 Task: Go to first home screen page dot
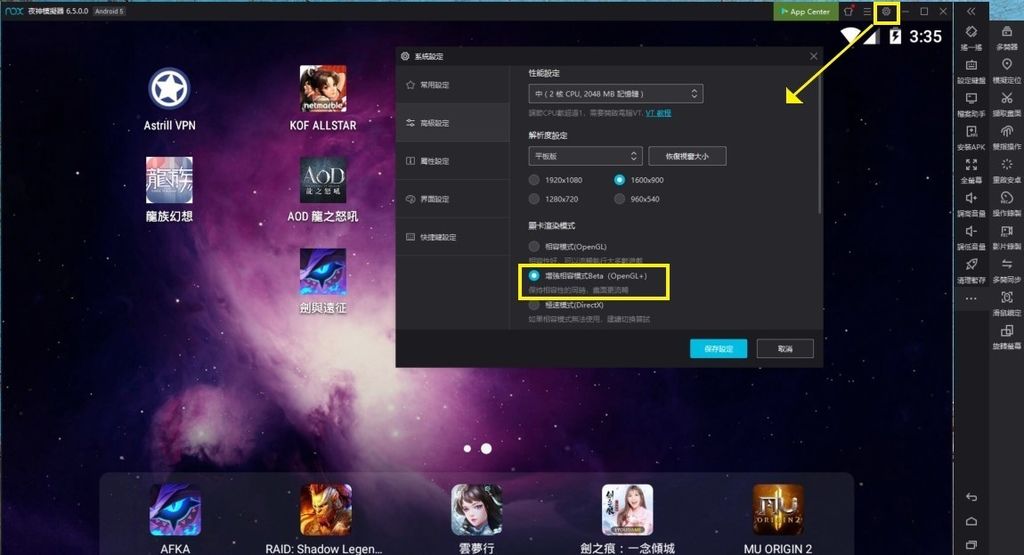point(467,449)
